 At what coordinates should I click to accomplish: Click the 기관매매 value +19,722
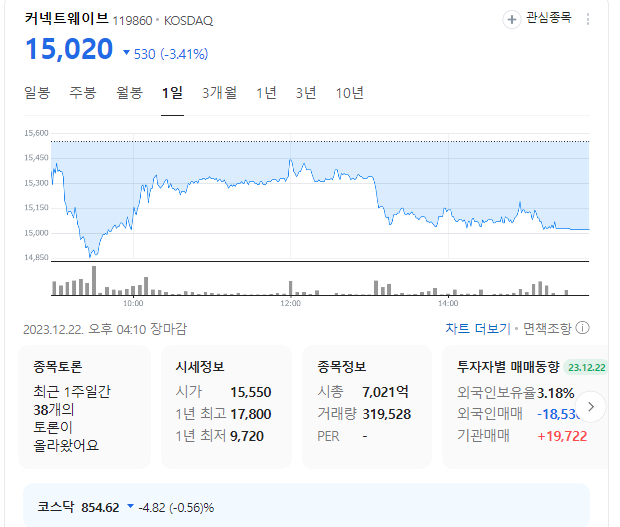tap(562, 436)
